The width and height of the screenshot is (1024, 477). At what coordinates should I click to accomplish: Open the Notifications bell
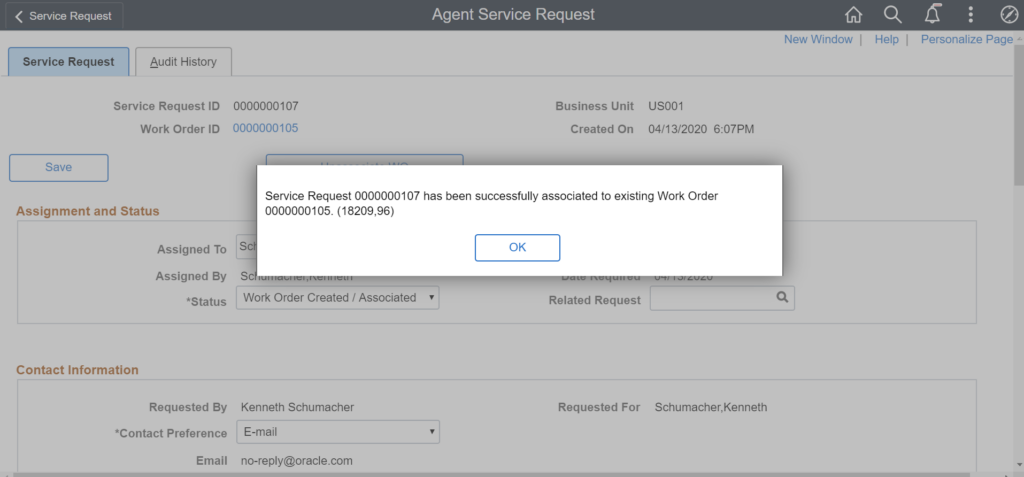[x=933, y=15]
